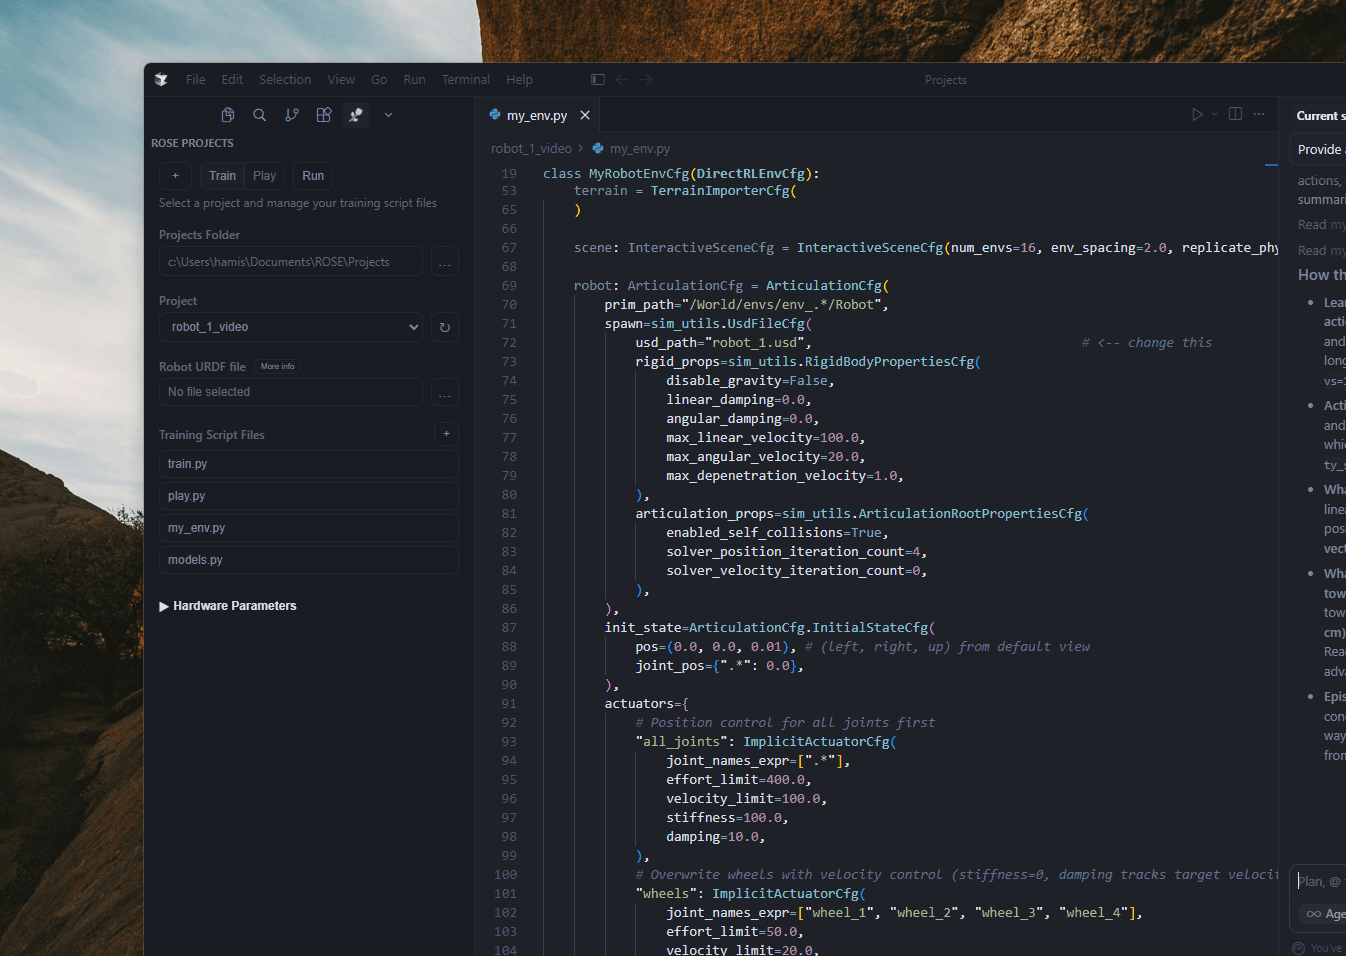Open the Terminal menu
The height and width of the screenshot is (956, 1346).
tap(465, 80)
